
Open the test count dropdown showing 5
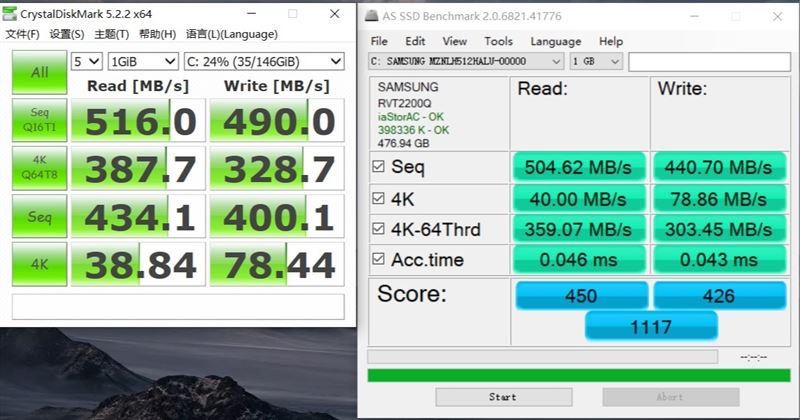pos(86,62)
